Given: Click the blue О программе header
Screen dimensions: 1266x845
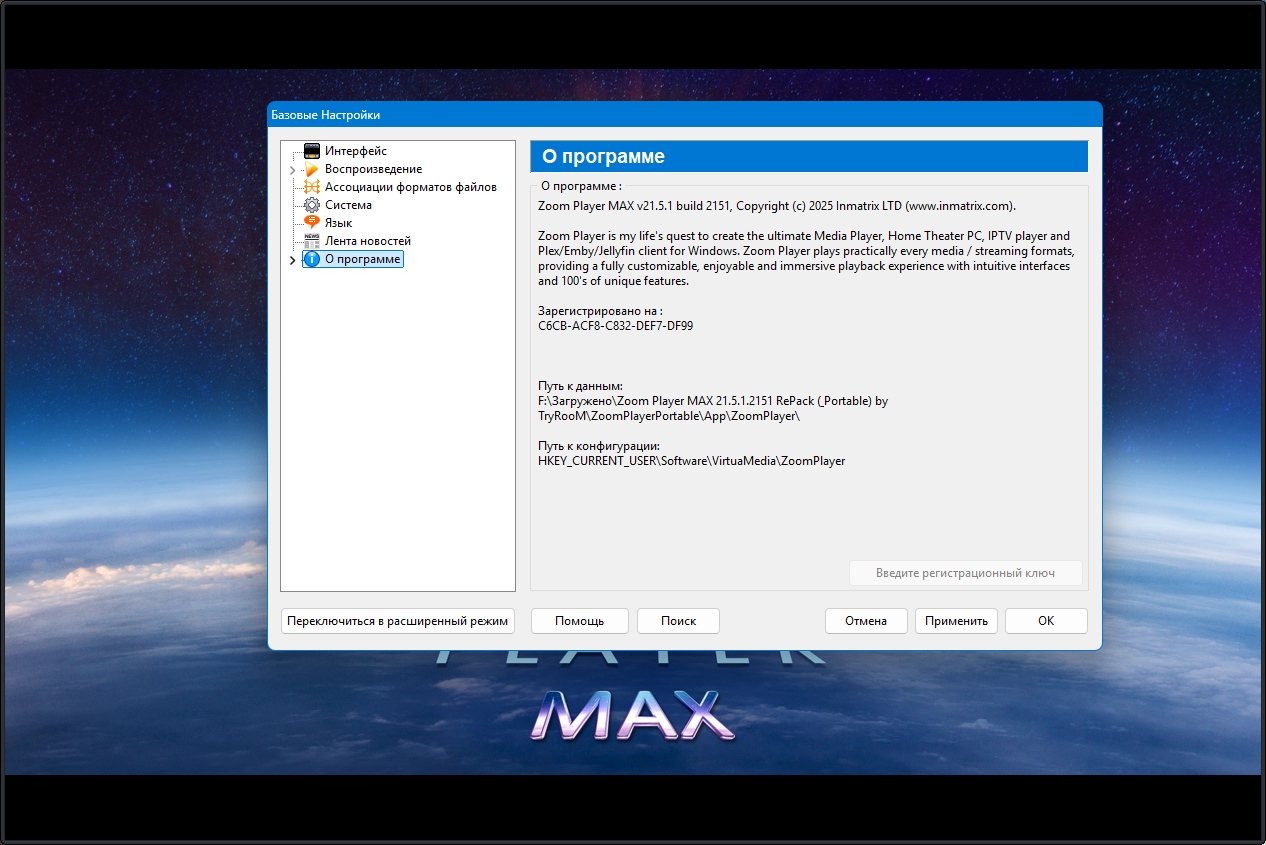Looking at the screenshot, I should [808, 156].
